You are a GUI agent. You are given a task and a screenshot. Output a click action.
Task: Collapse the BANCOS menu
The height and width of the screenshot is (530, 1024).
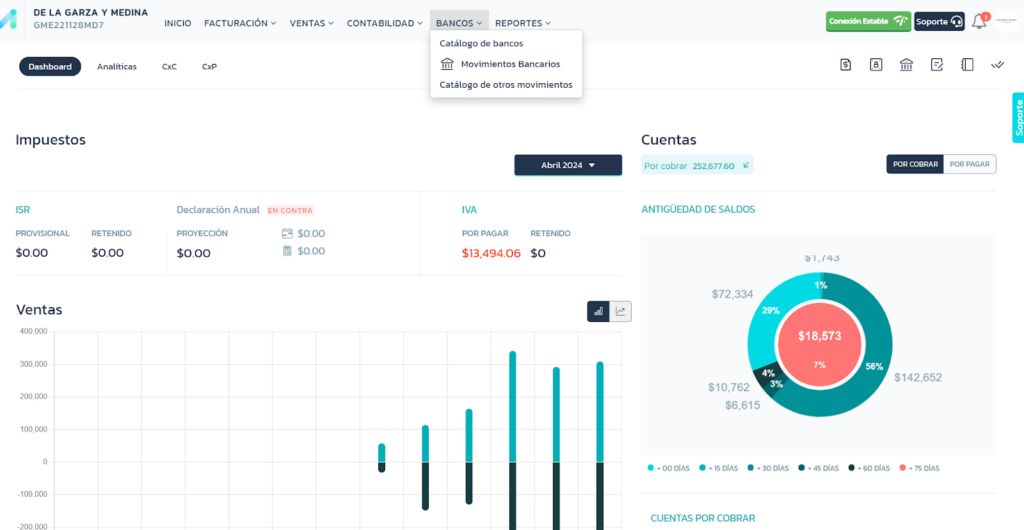(459, 23)
